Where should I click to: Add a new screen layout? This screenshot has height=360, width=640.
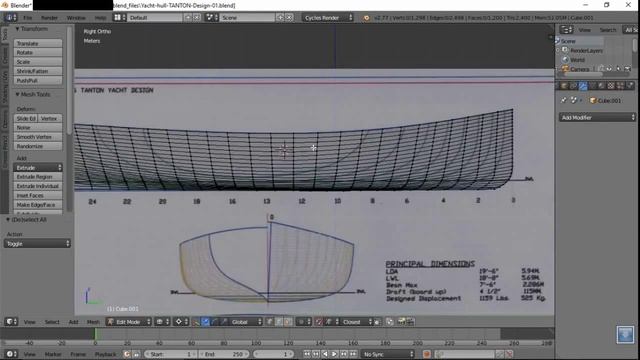tap(188, 18)
